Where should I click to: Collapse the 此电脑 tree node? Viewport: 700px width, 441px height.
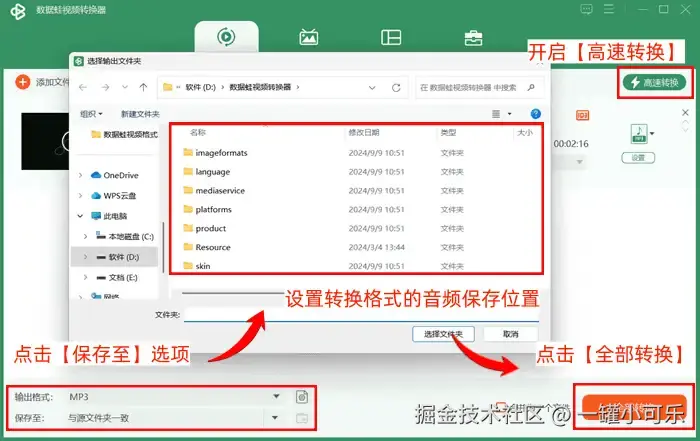pos(80,216)
